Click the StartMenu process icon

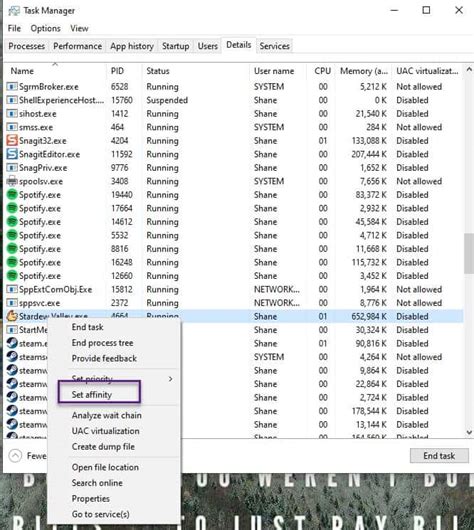tap(12, 330)
